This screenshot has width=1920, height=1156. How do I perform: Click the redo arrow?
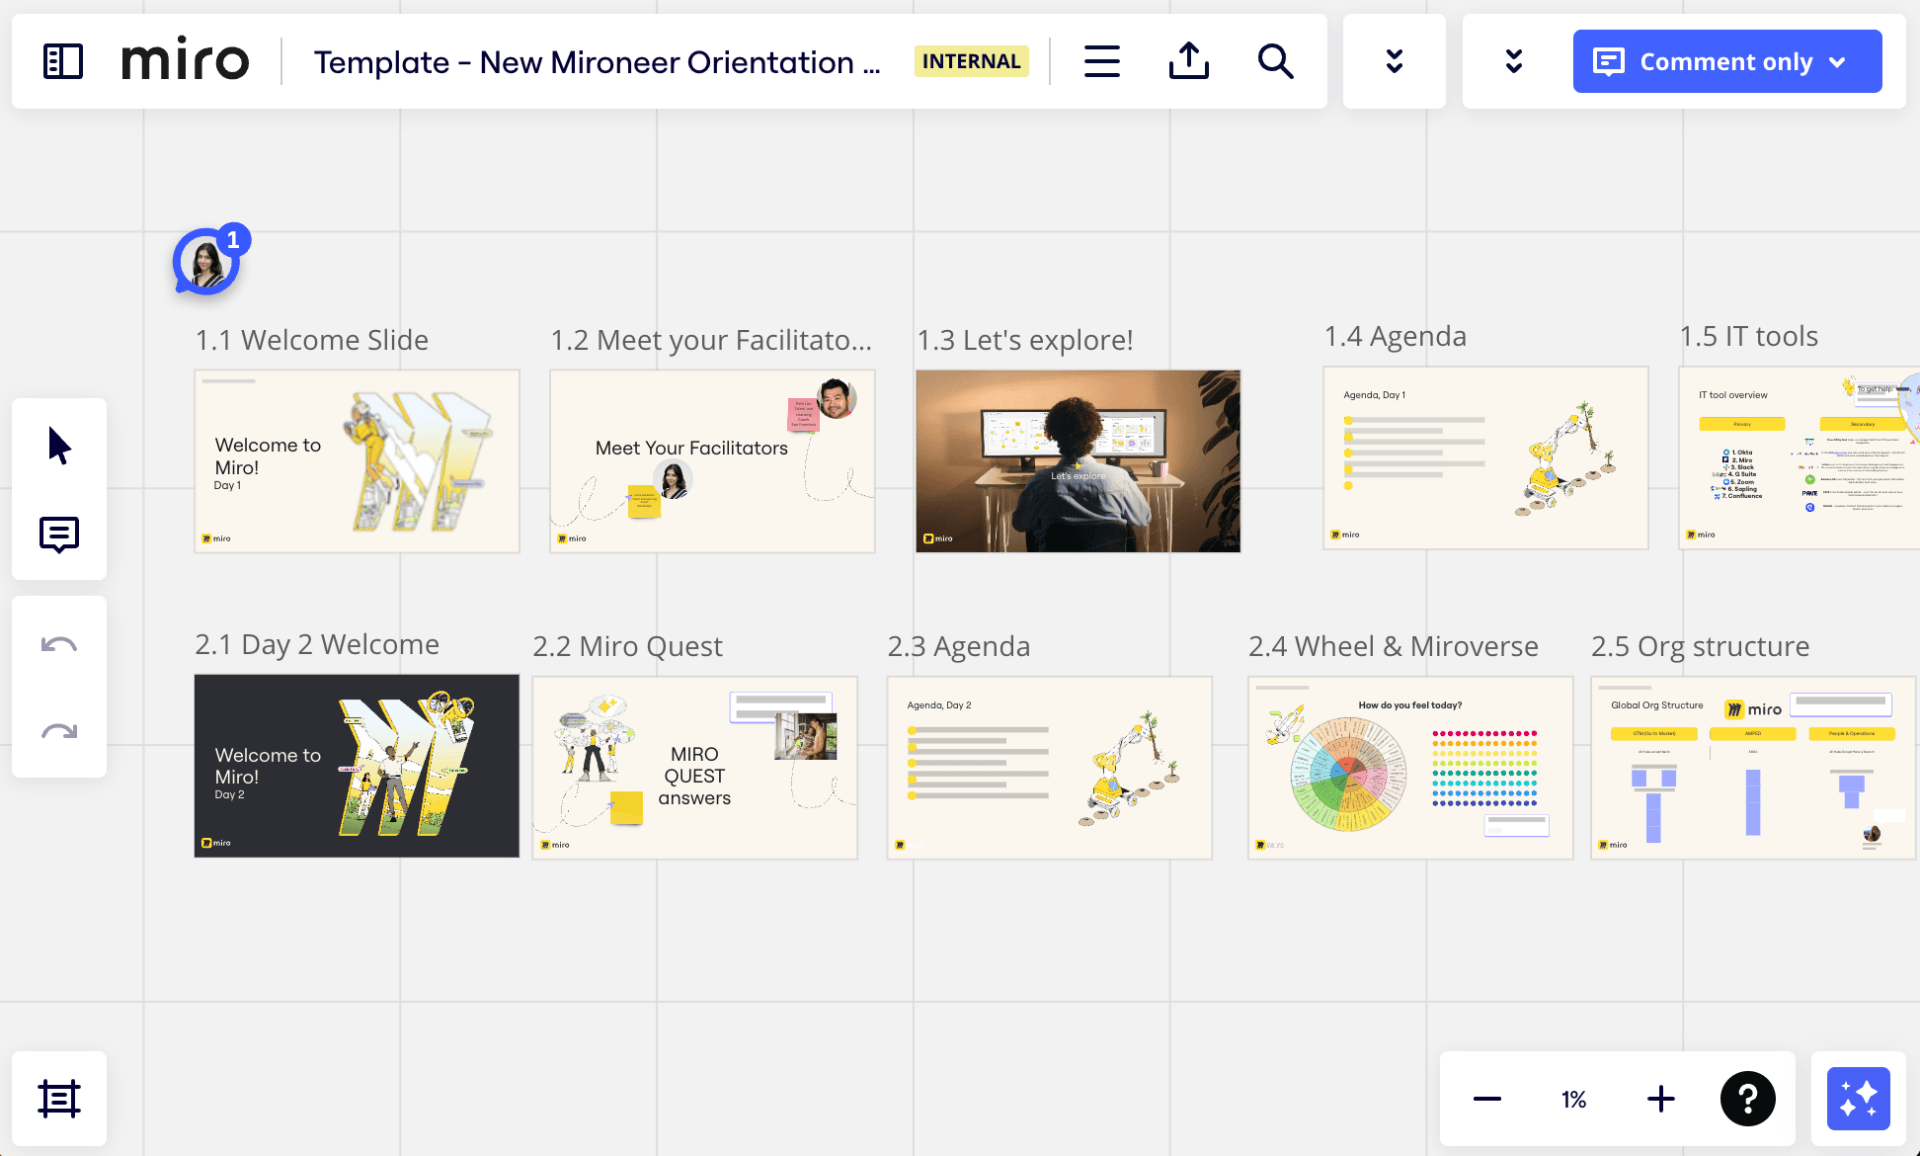pos(59,732)
